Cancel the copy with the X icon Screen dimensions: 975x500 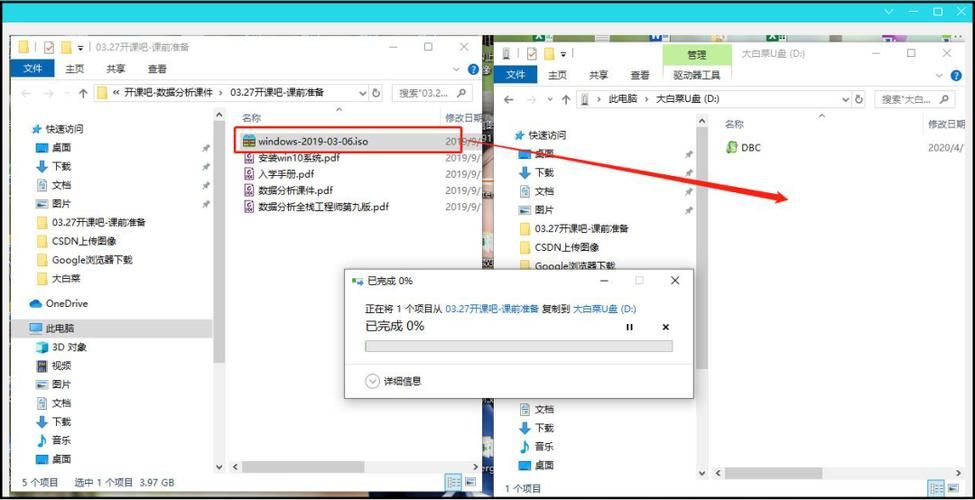666,327
